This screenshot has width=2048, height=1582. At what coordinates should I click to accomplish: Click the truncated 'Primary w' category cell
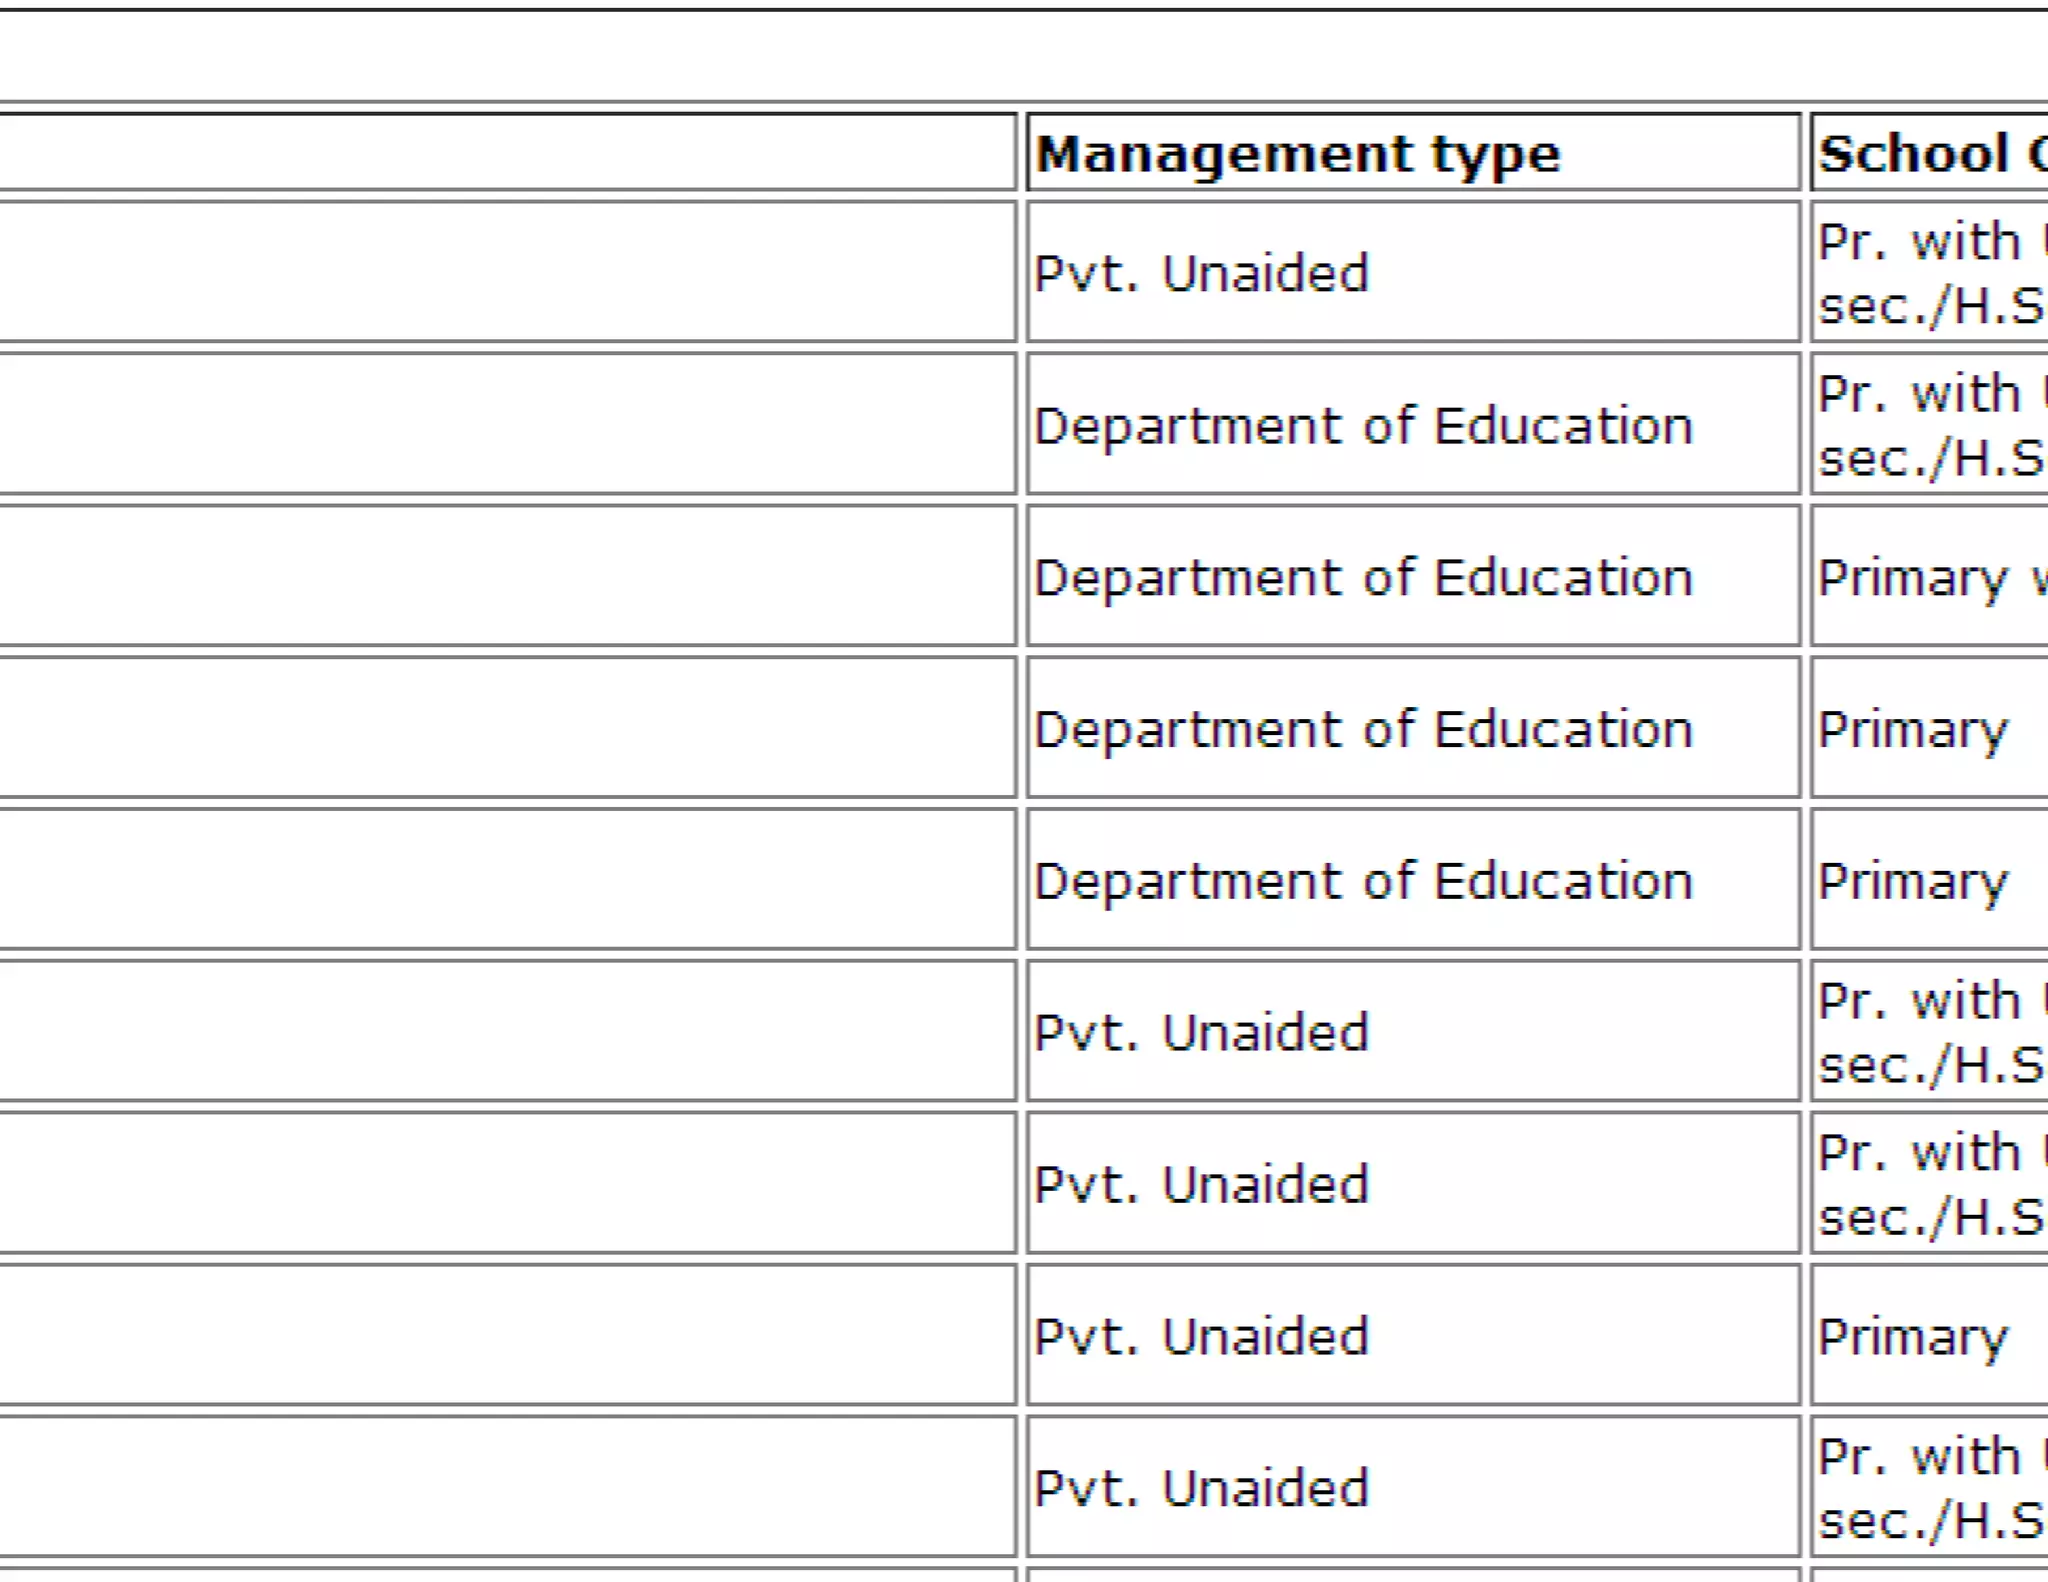tap(1930, 578)
